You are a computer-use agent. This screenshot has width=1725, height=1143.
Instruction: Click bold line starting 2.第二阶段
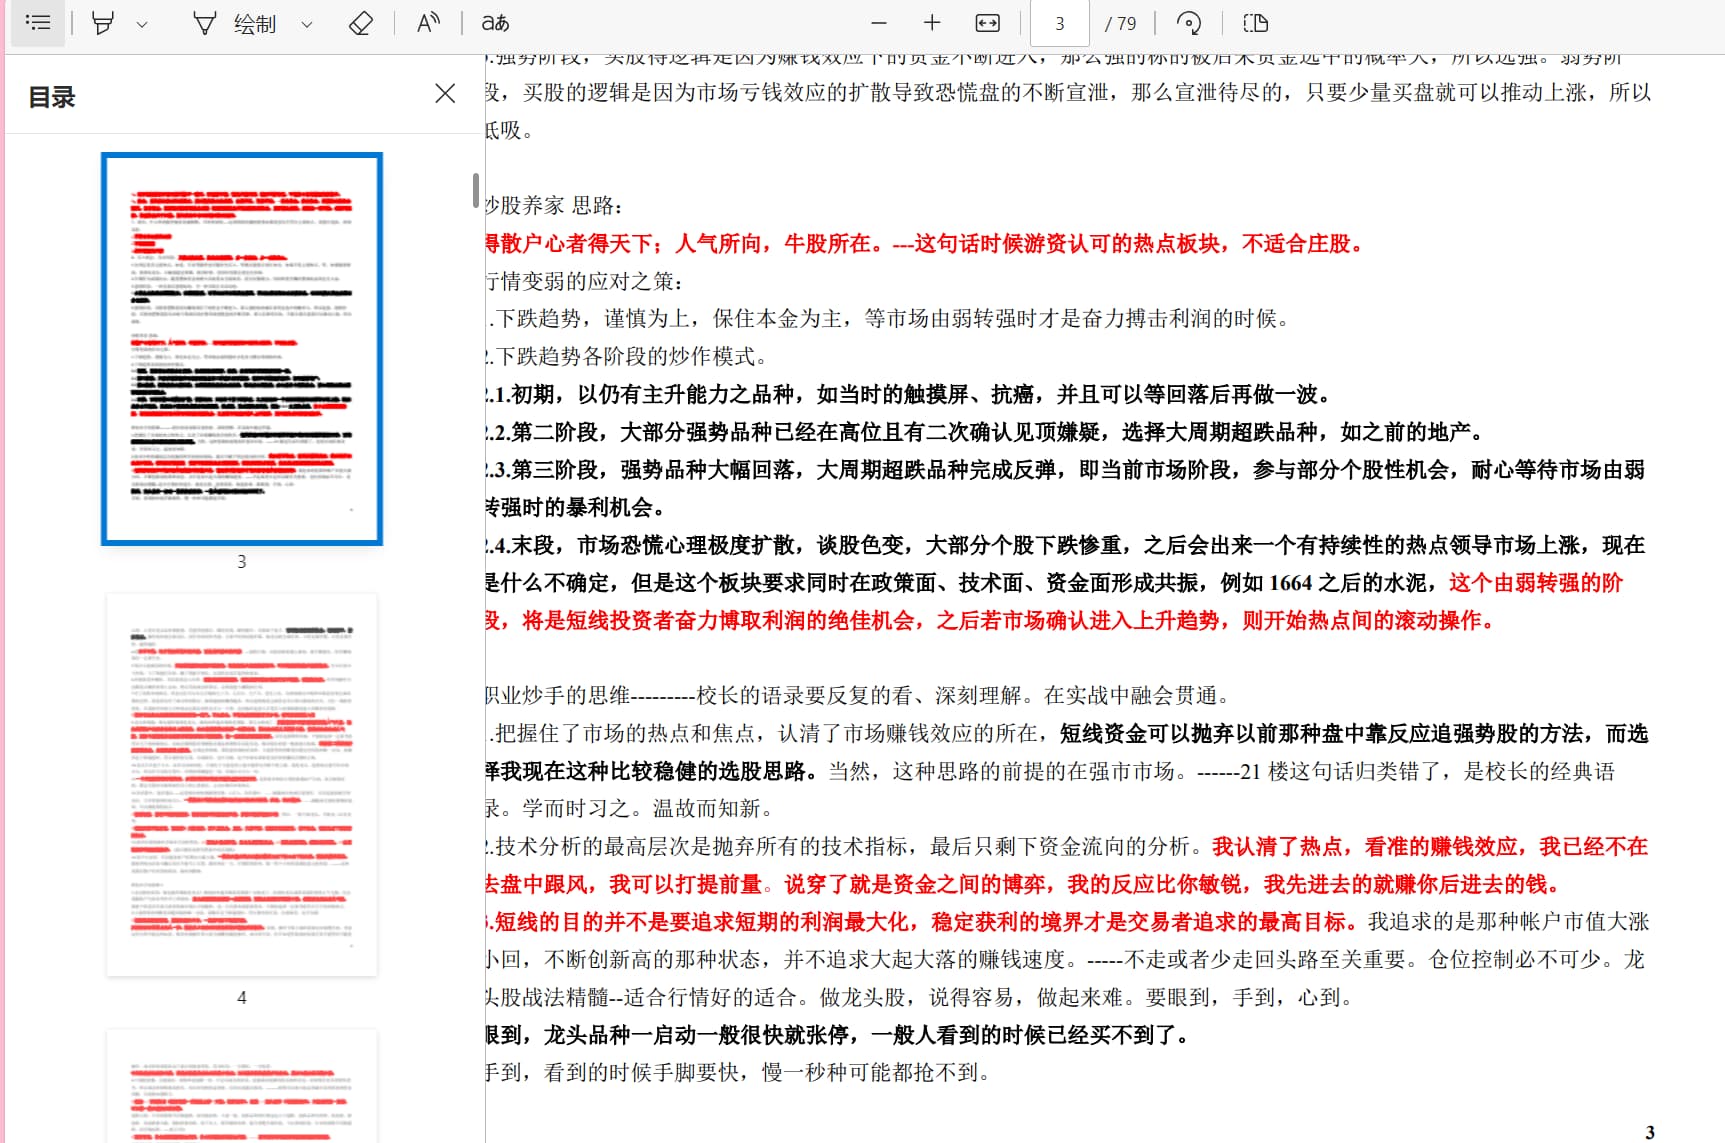pyautogui.click(x=986, y=432)
